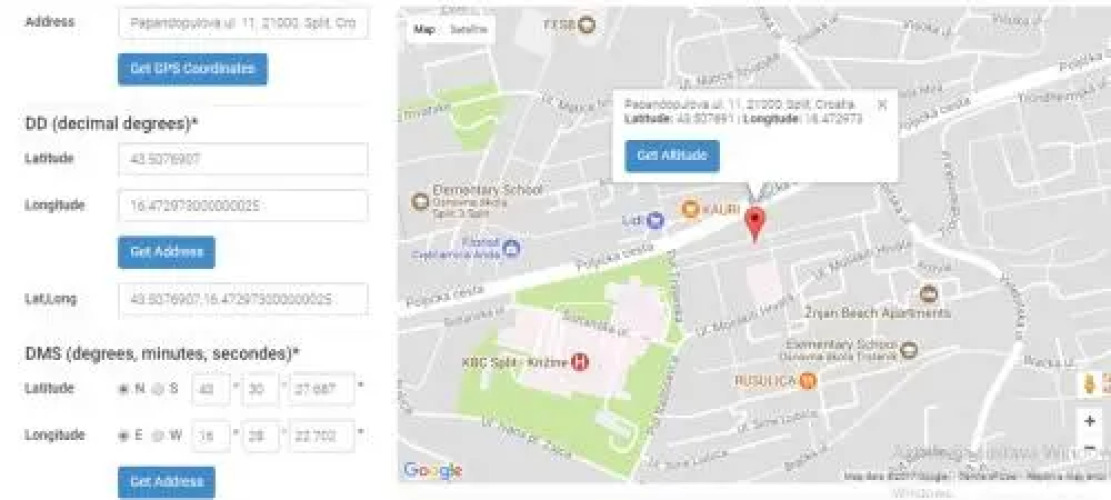
Task: Zoom in with the plus button
Action: pyautogui.click(x=1090, y=421)
